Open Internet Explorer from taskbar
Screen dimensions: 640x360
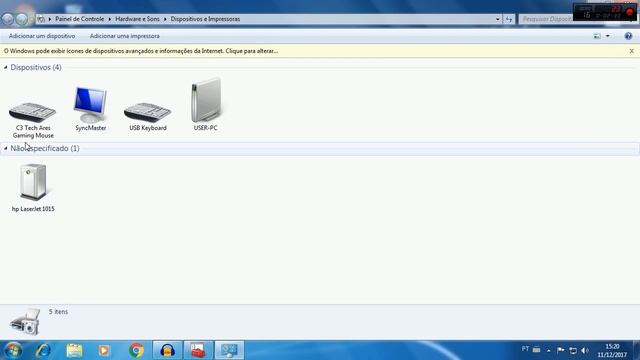click(x=43, y=351)
